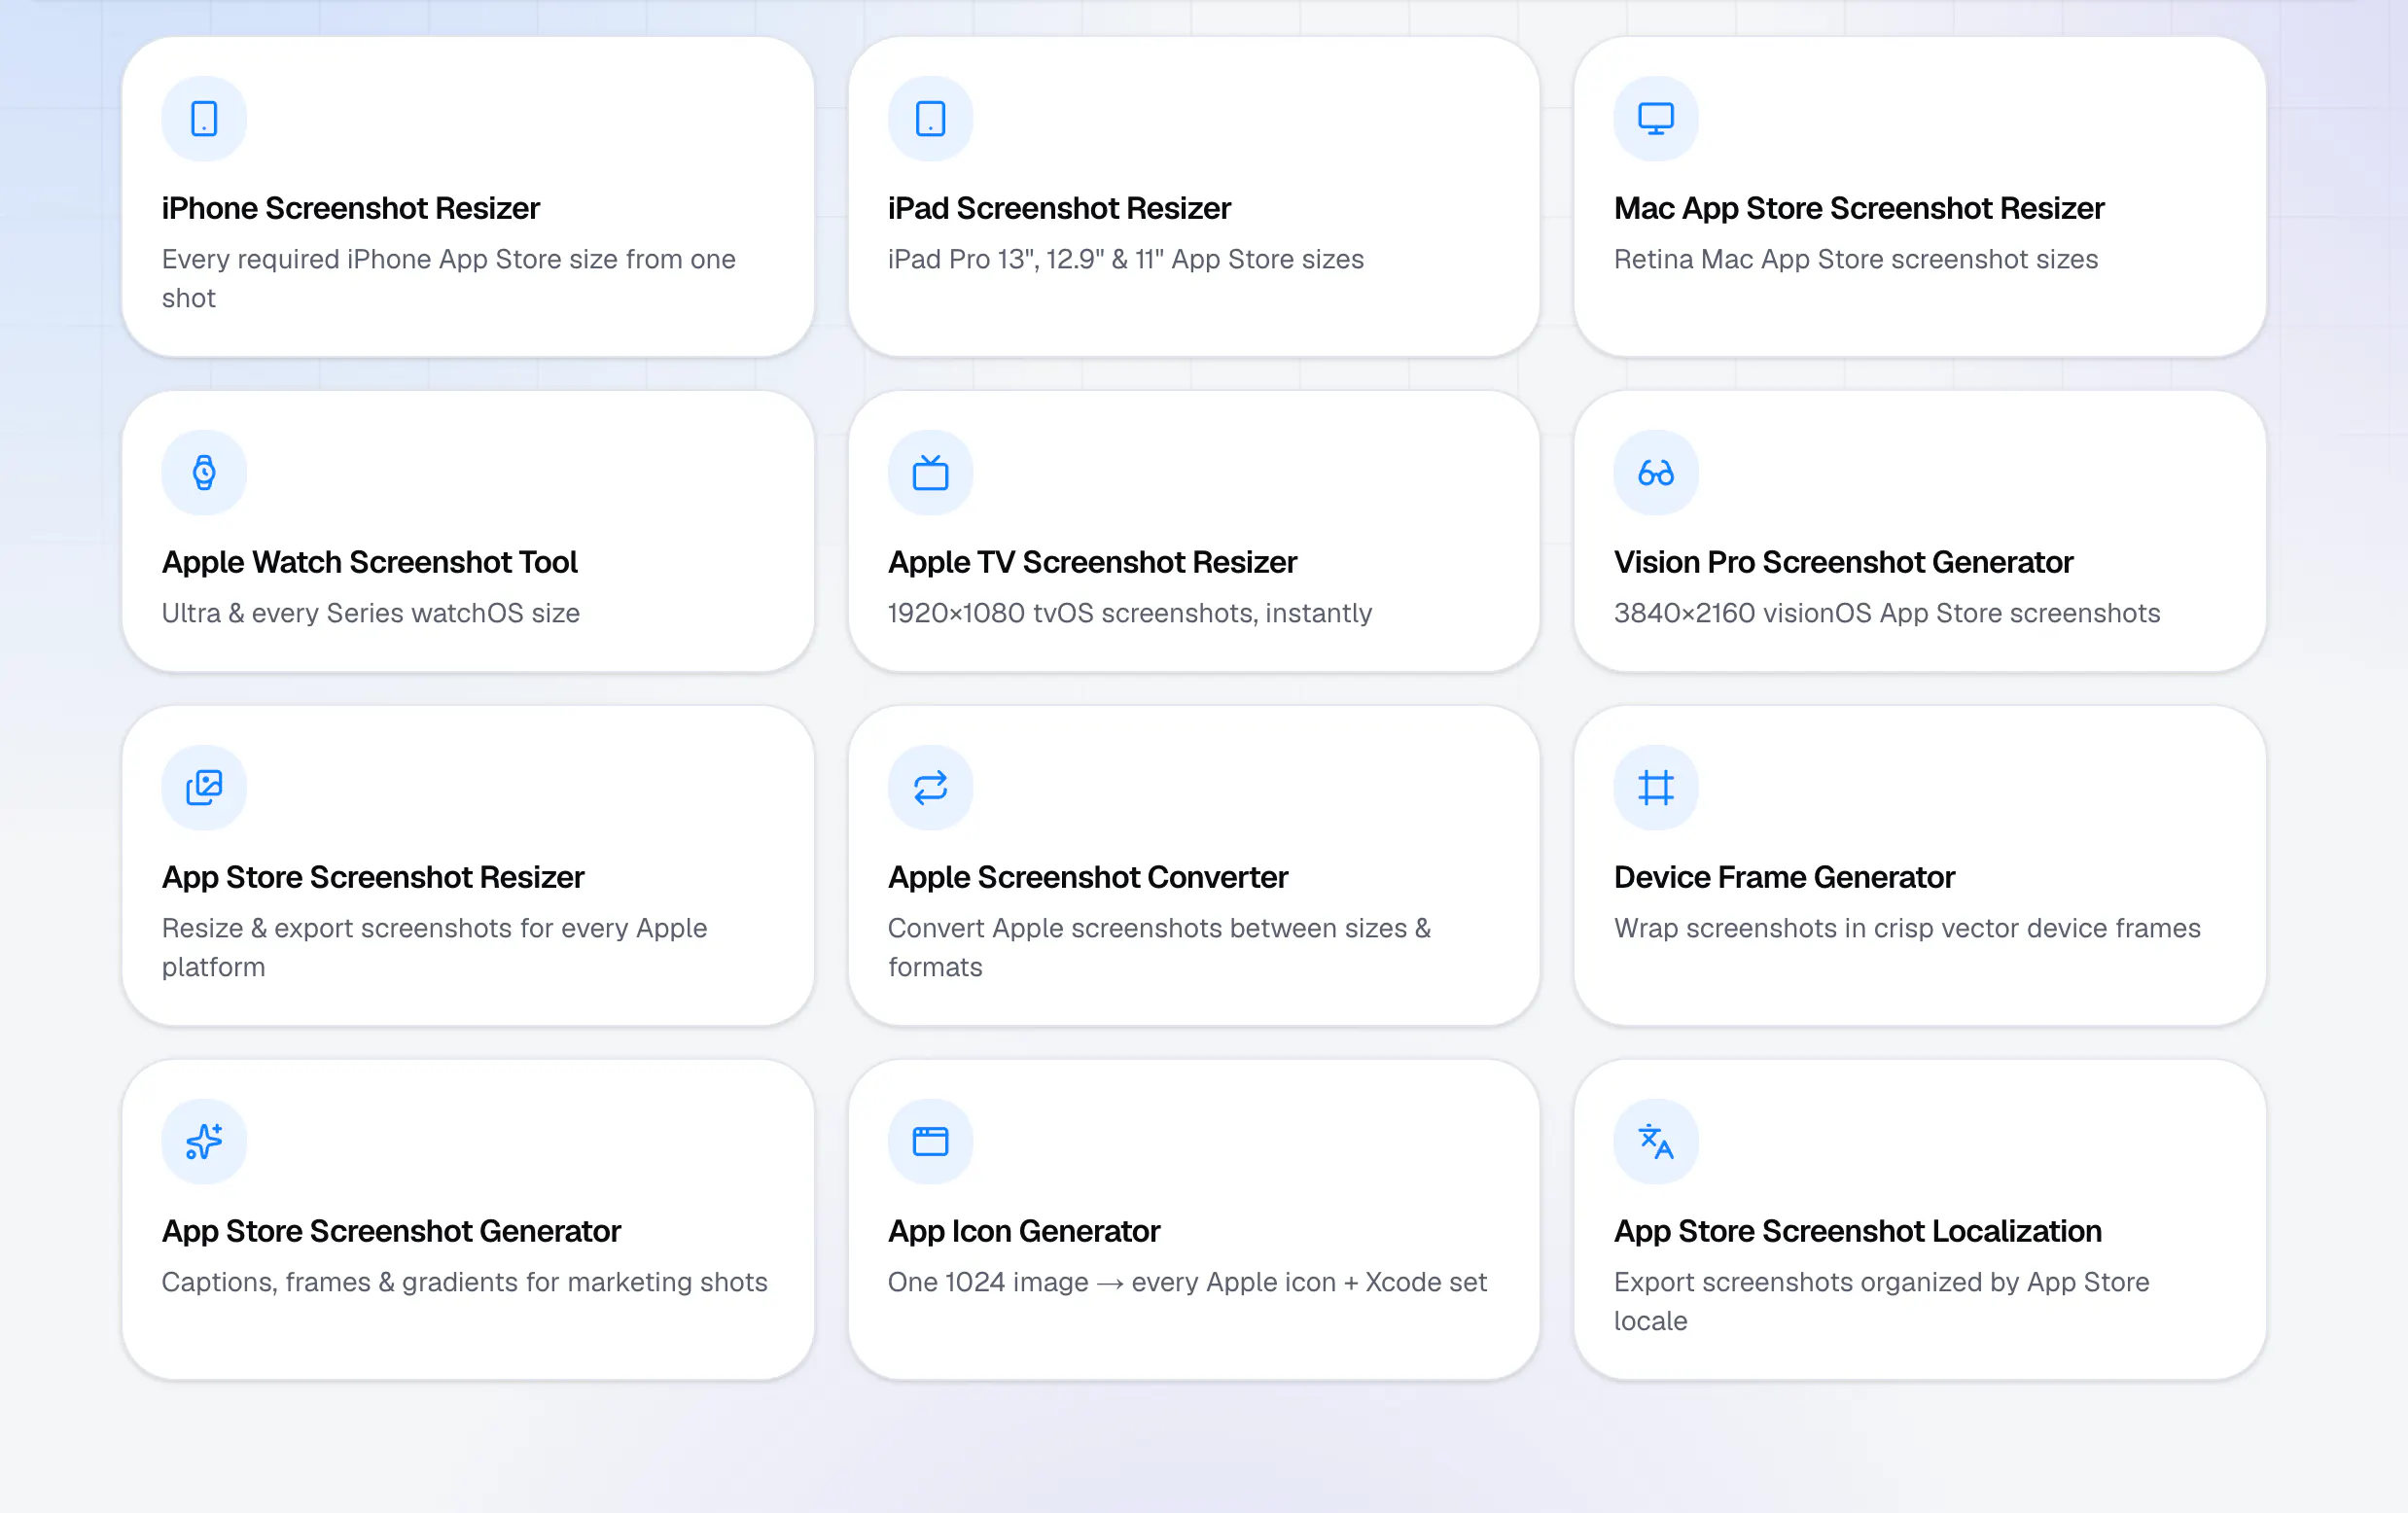Open the iPad Screenshot Resizer title link
This screenshot has height=1513, width=2408.
coord(1059,208)
